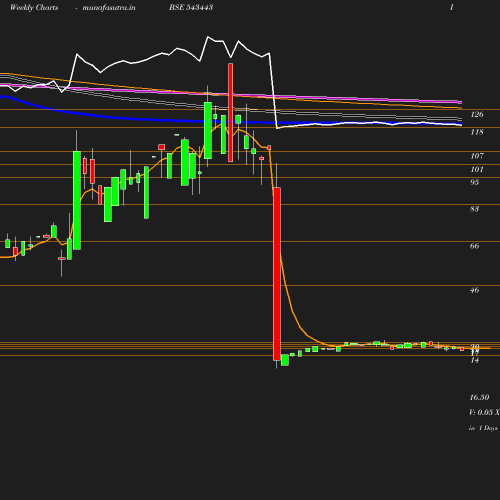Select the 'in 1 Days' caption
500x500 pixels.
[x=483, y=428]
